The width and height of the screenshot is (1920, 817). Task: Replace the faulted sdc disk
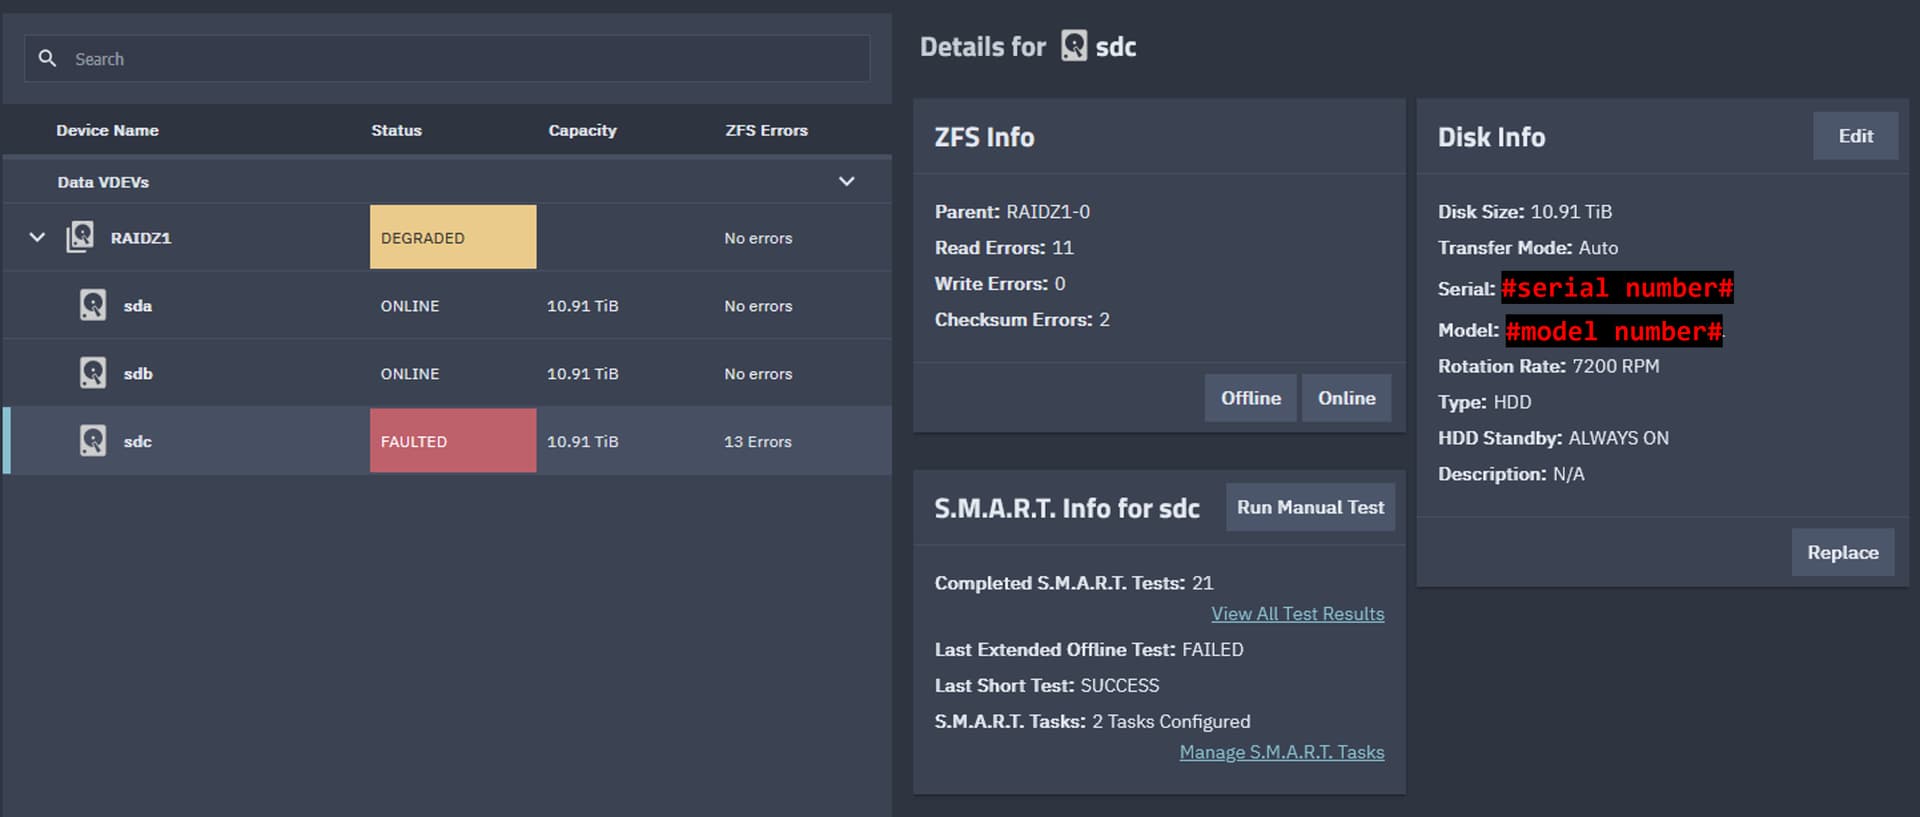[x=1842, y=552]
